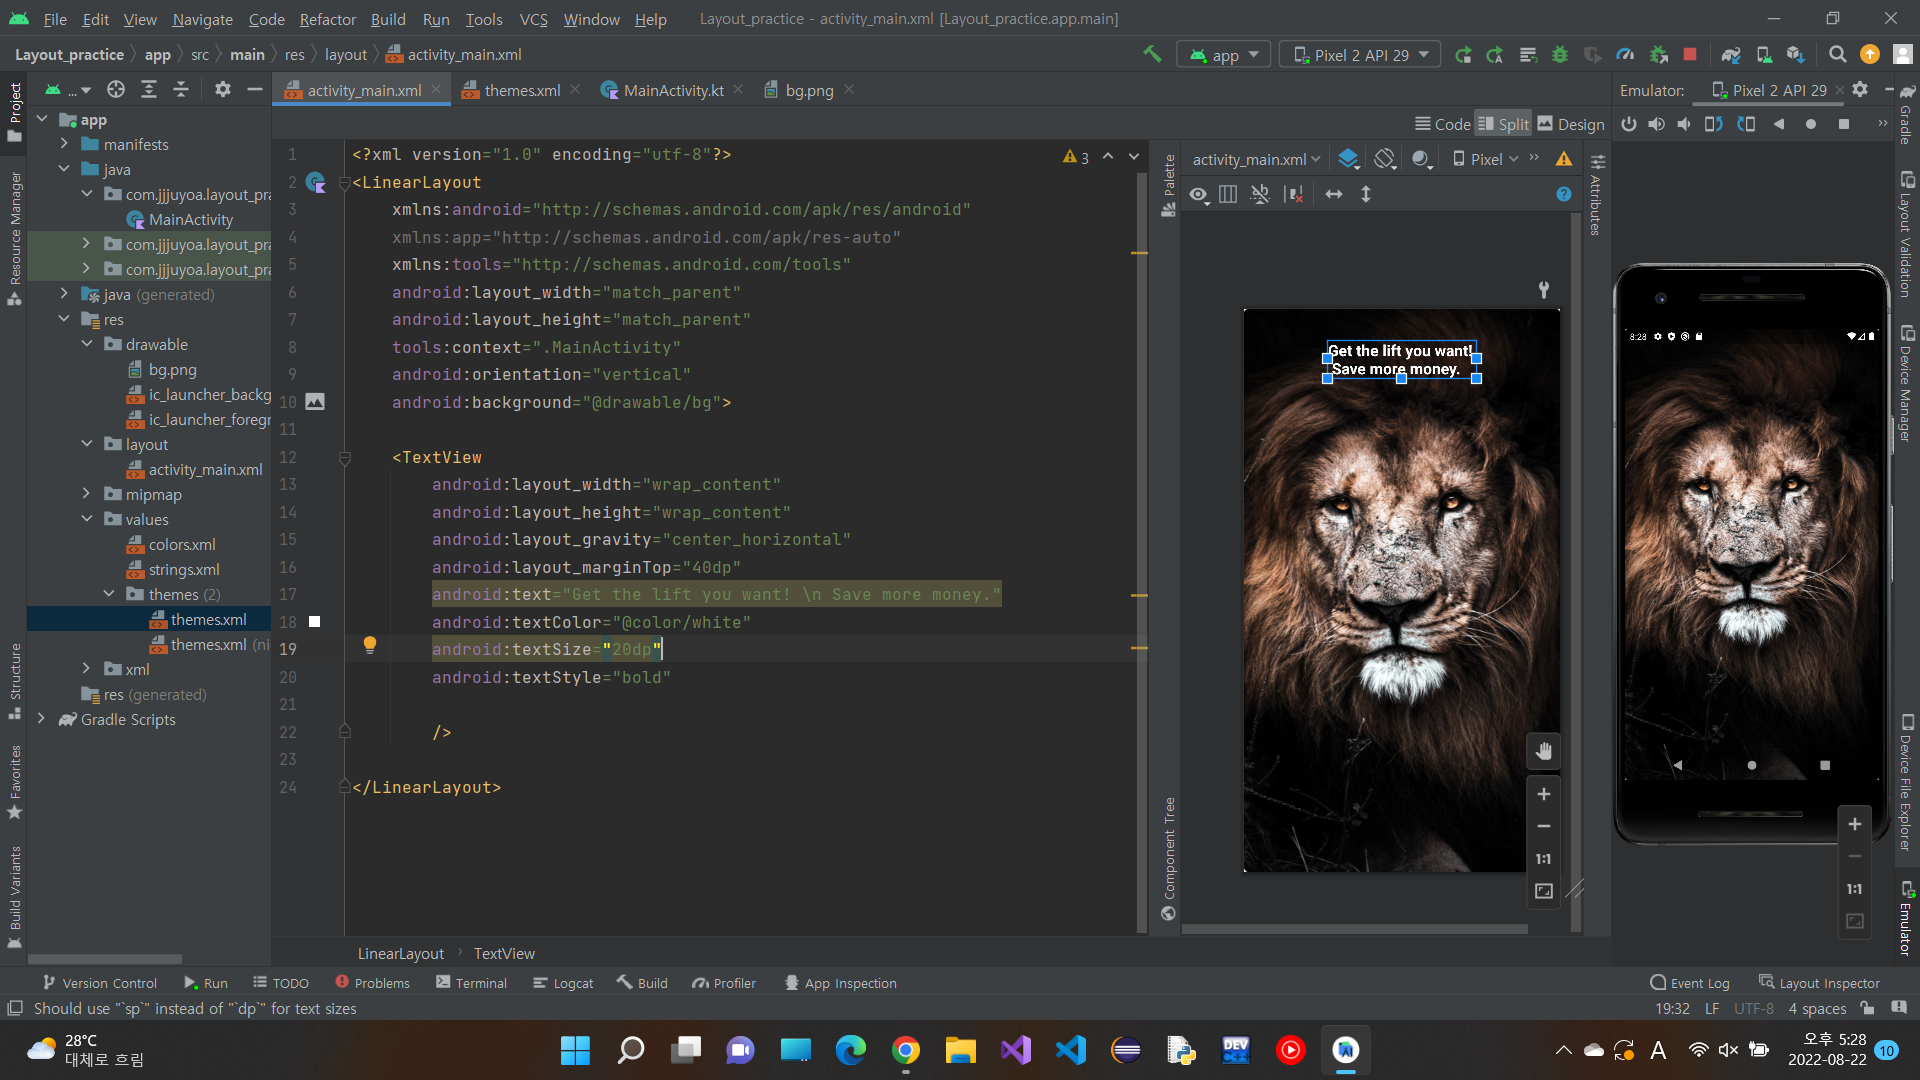Click emulator rotate left icon
This screenshot has height=1080, width=1920.
1713,124
